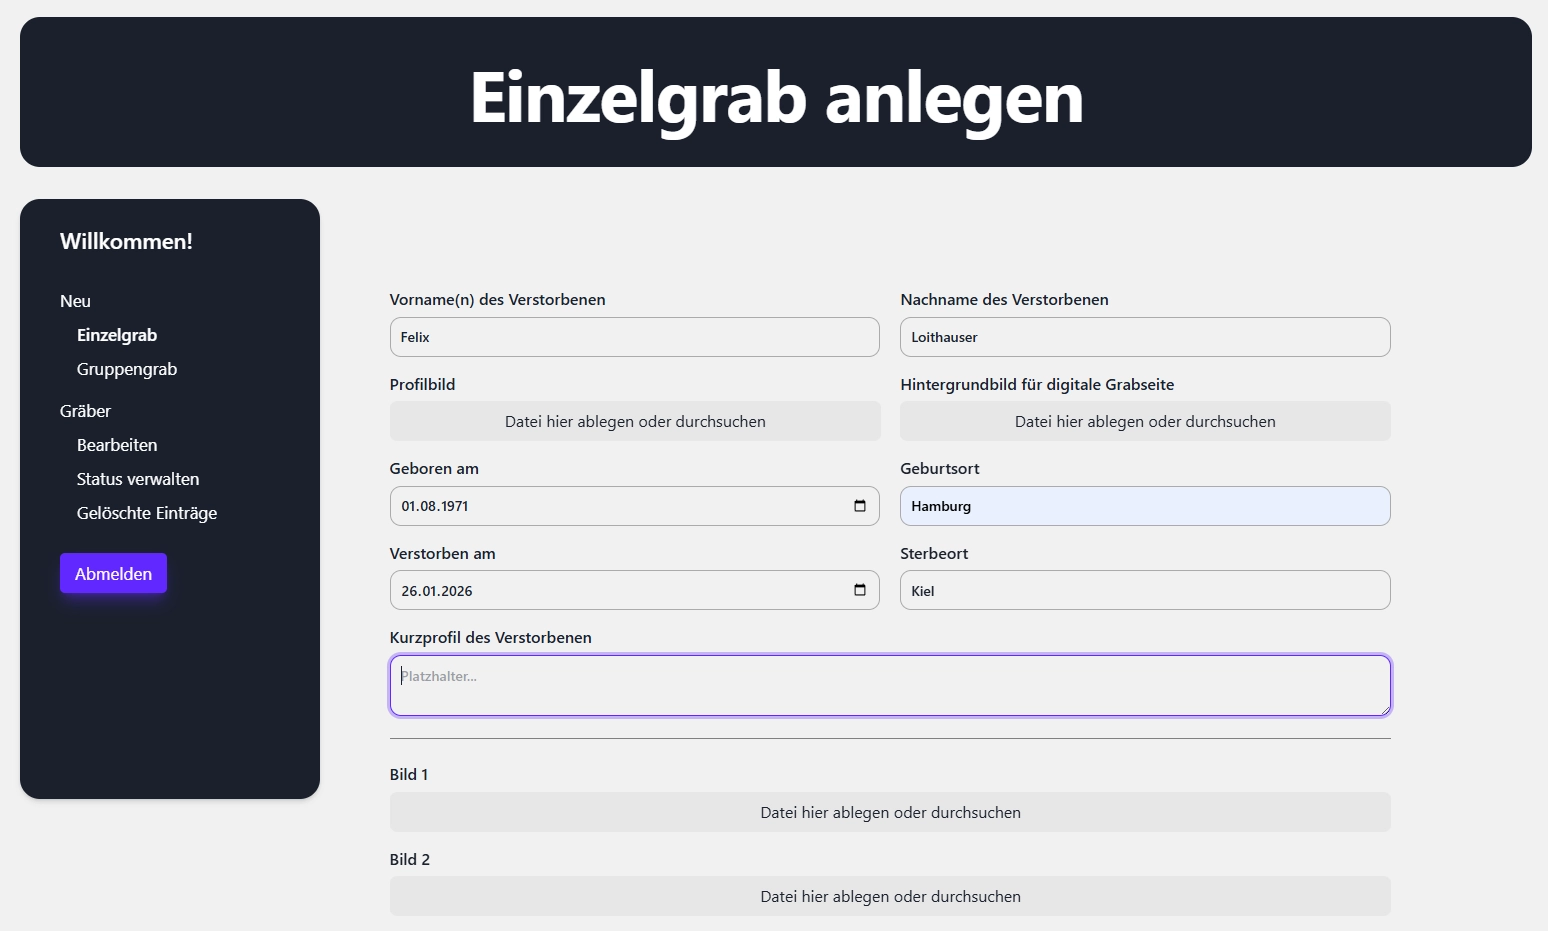Click the Verstorben am label
The width and height of the screenshot is (1548, 931).
click(x=442, y=553)
